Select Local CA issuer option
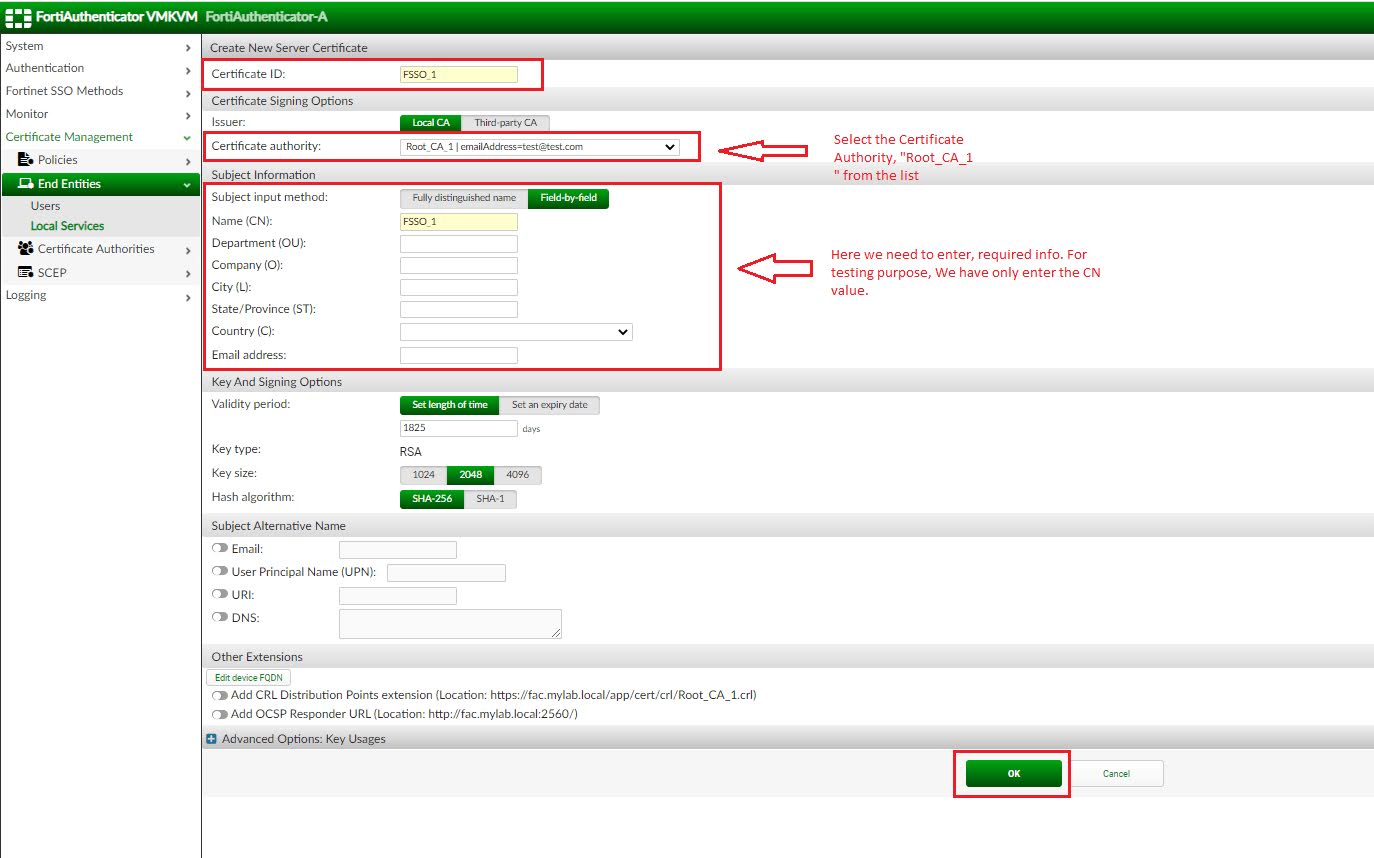Viewport: 1374px width, 858px height. click(431, 123)
